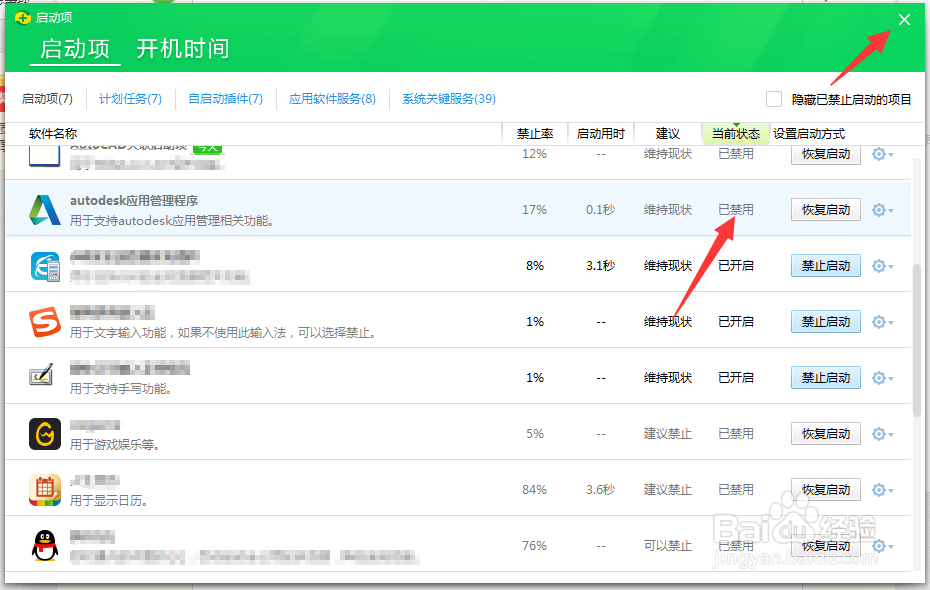Open gear menu for game entertainment row
Viewport: 930px width, 590px height.
pos(882,434)
